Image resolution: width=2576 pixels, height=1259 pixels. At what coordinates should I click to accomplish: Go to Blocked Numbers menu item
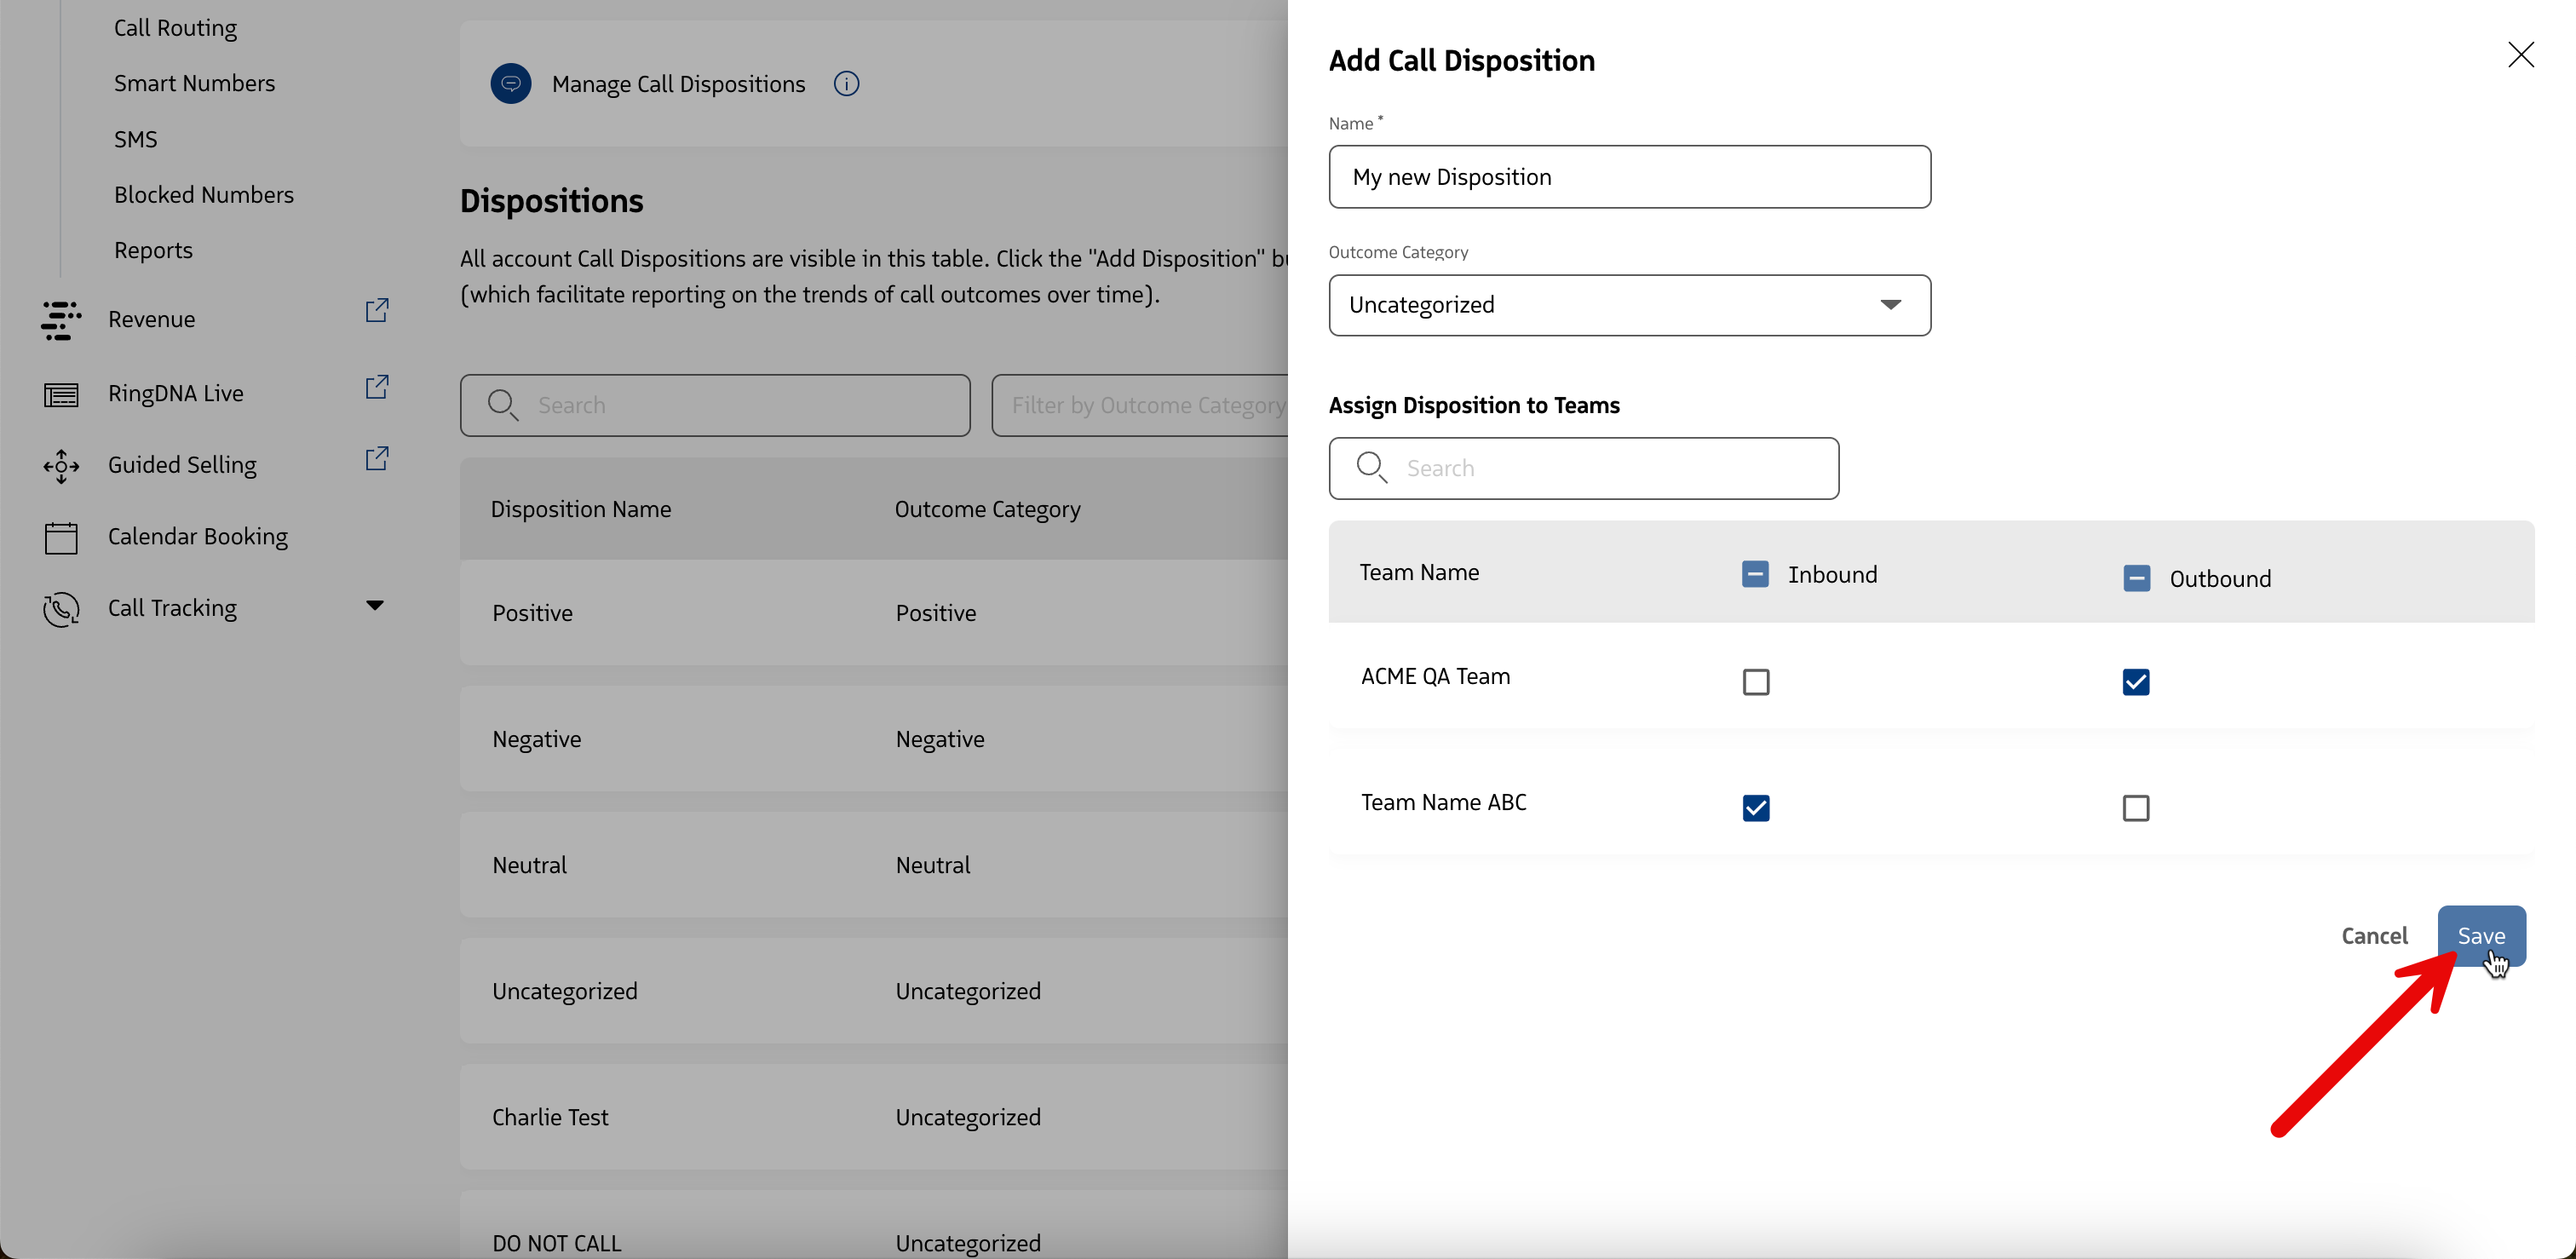click(x=203, y=195)
